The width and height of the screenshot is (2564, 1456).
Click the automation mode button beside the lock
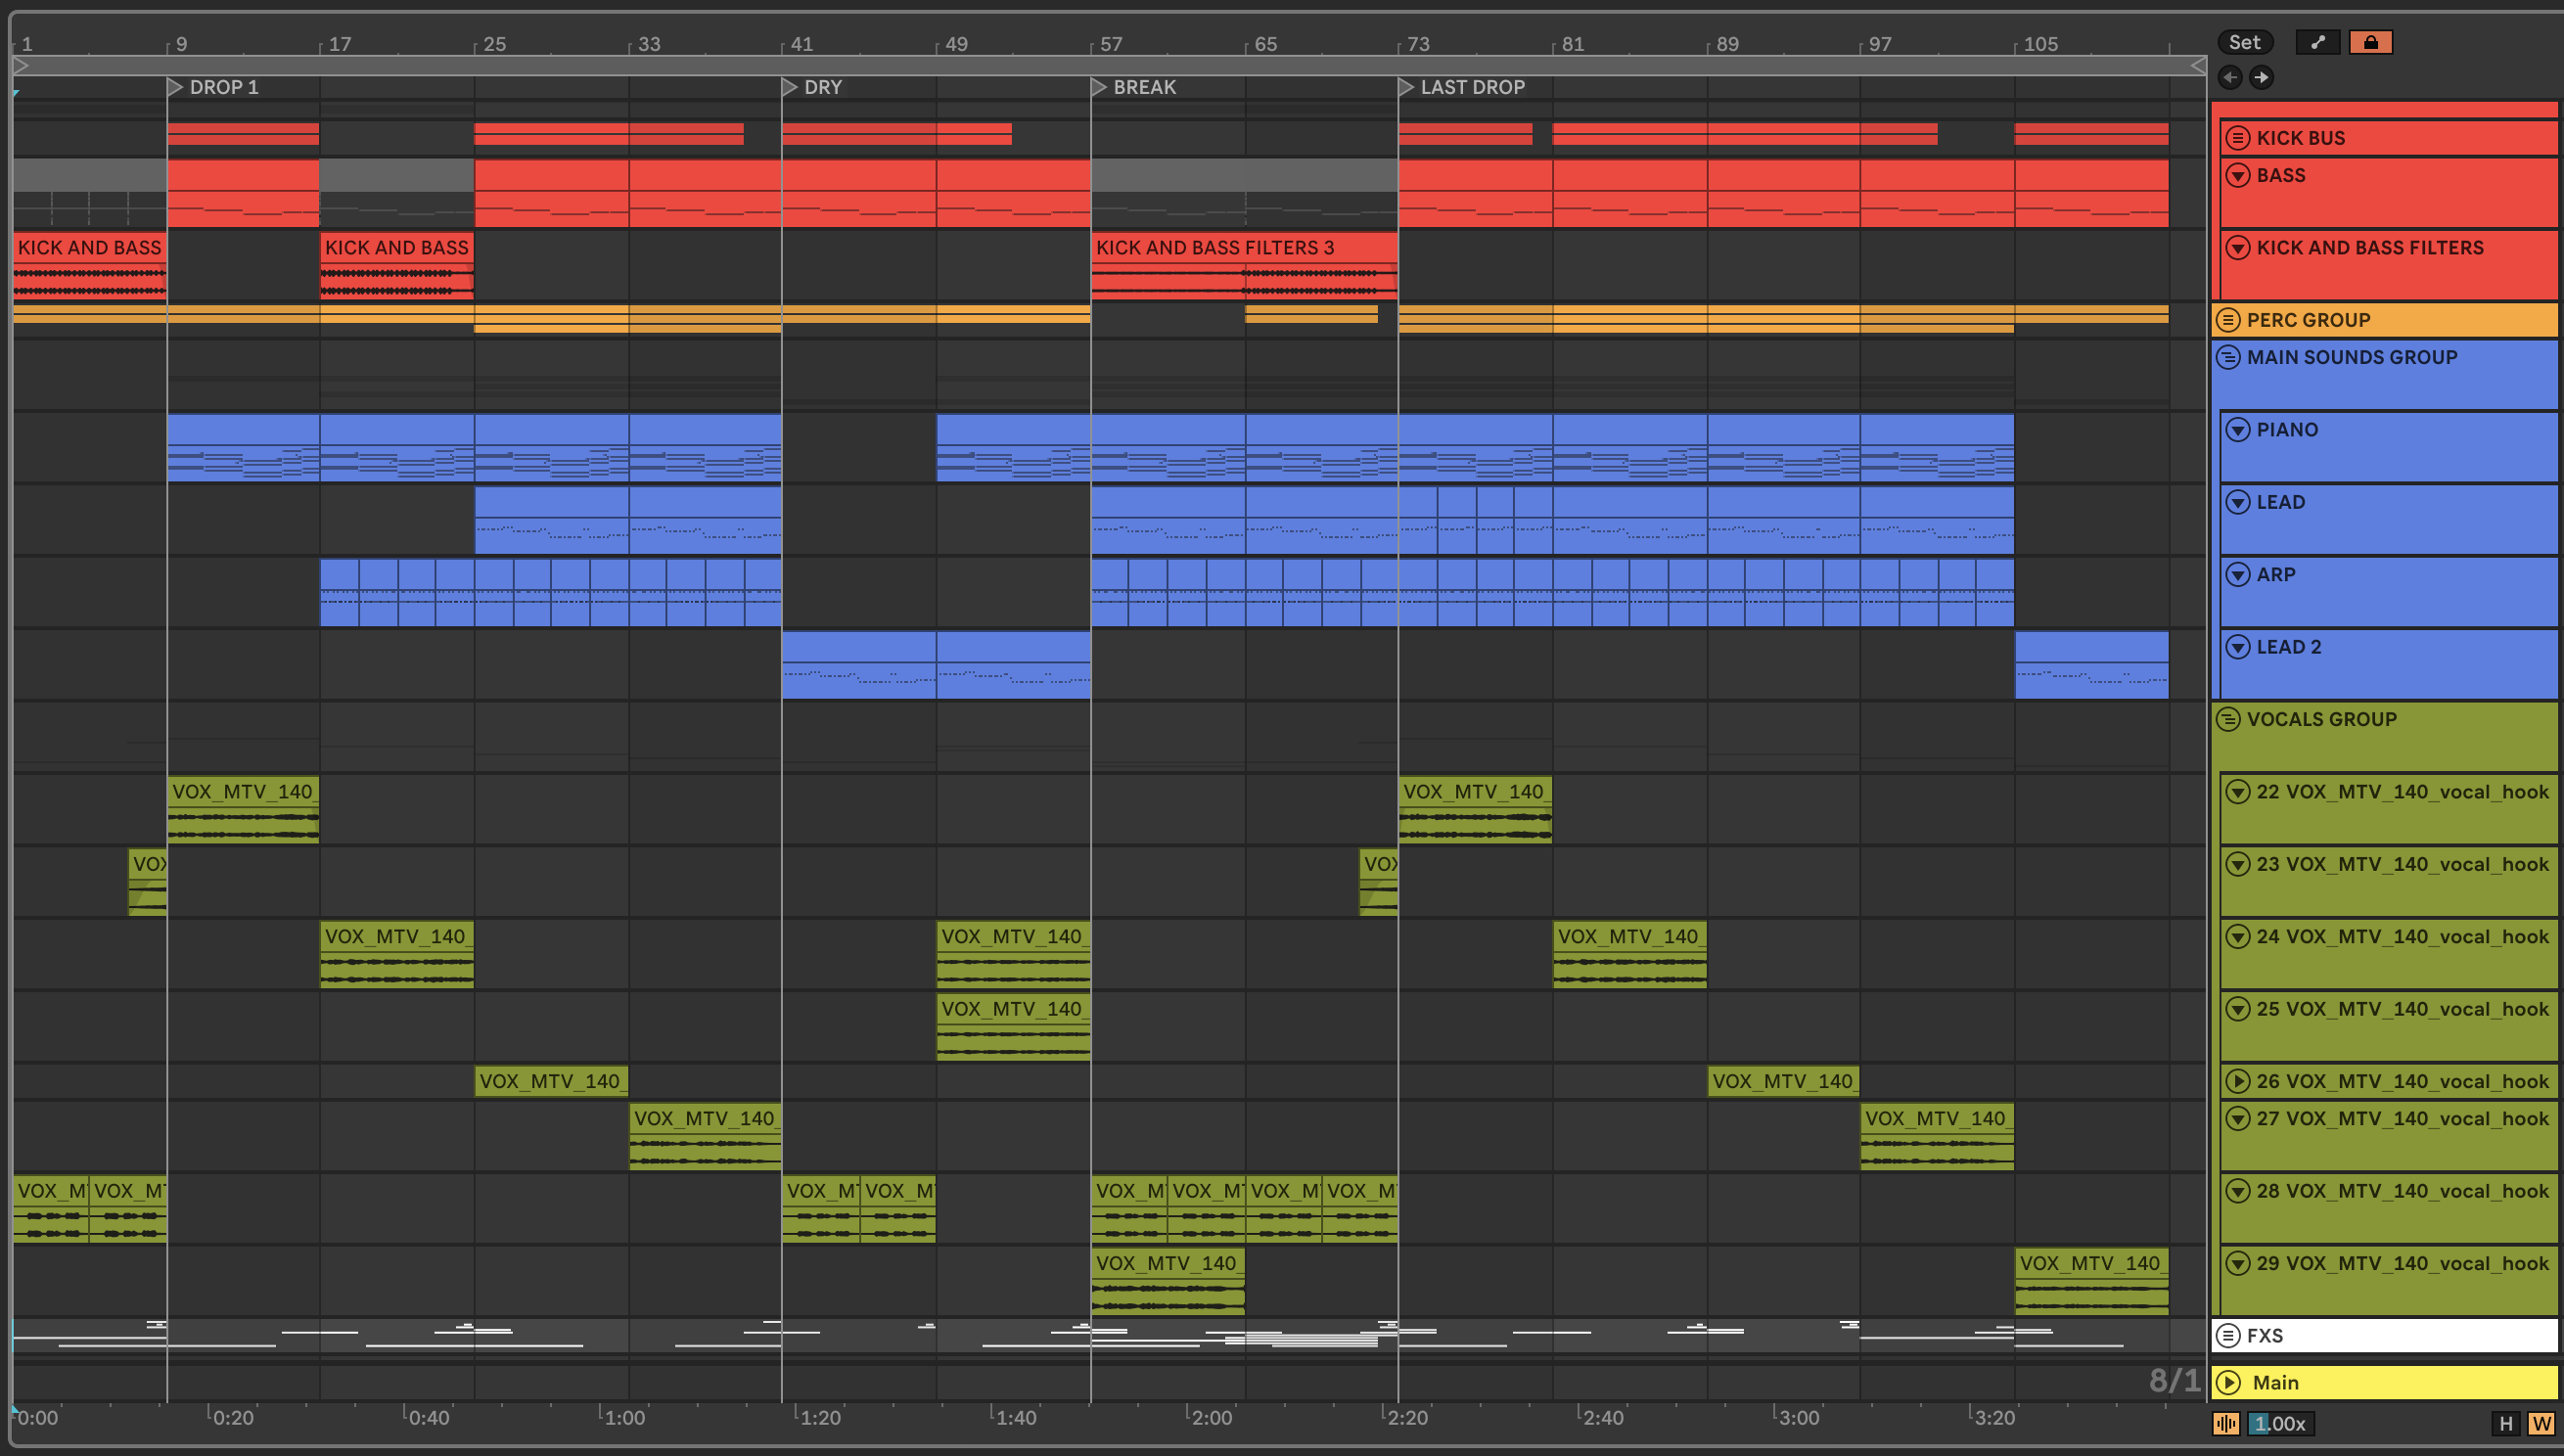click(2317, 42)
